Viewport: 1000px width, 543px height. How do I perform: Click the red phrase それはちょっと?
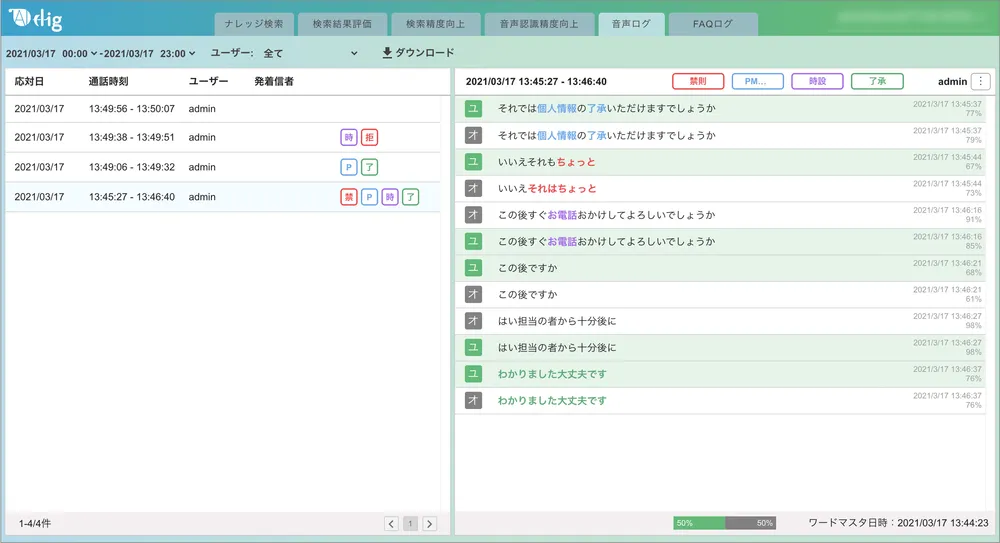click(562, 189)
